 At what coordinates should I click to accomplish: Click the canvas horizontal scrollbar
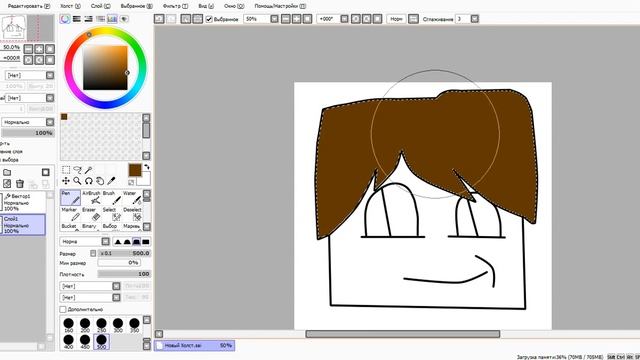tap(402, 334)
